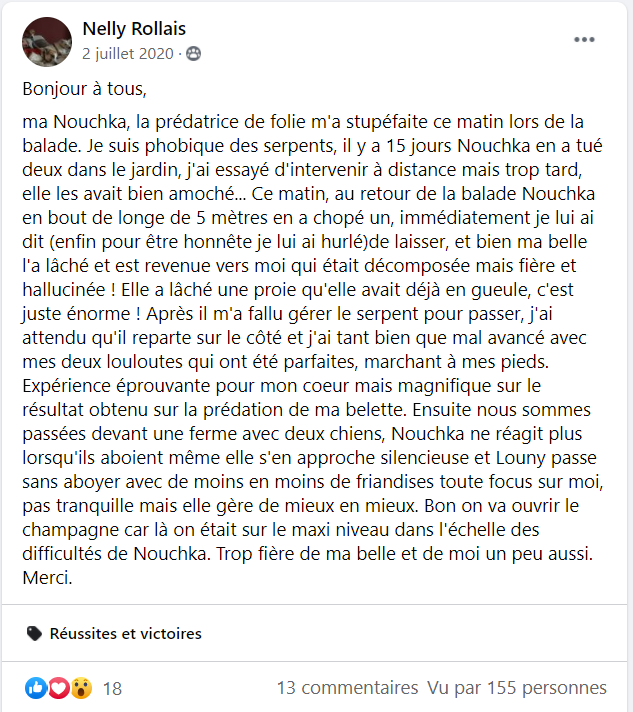The image size is (633, 712).
Task: Show who reacted via the 18 count
Action: click(x=112, y=688)
